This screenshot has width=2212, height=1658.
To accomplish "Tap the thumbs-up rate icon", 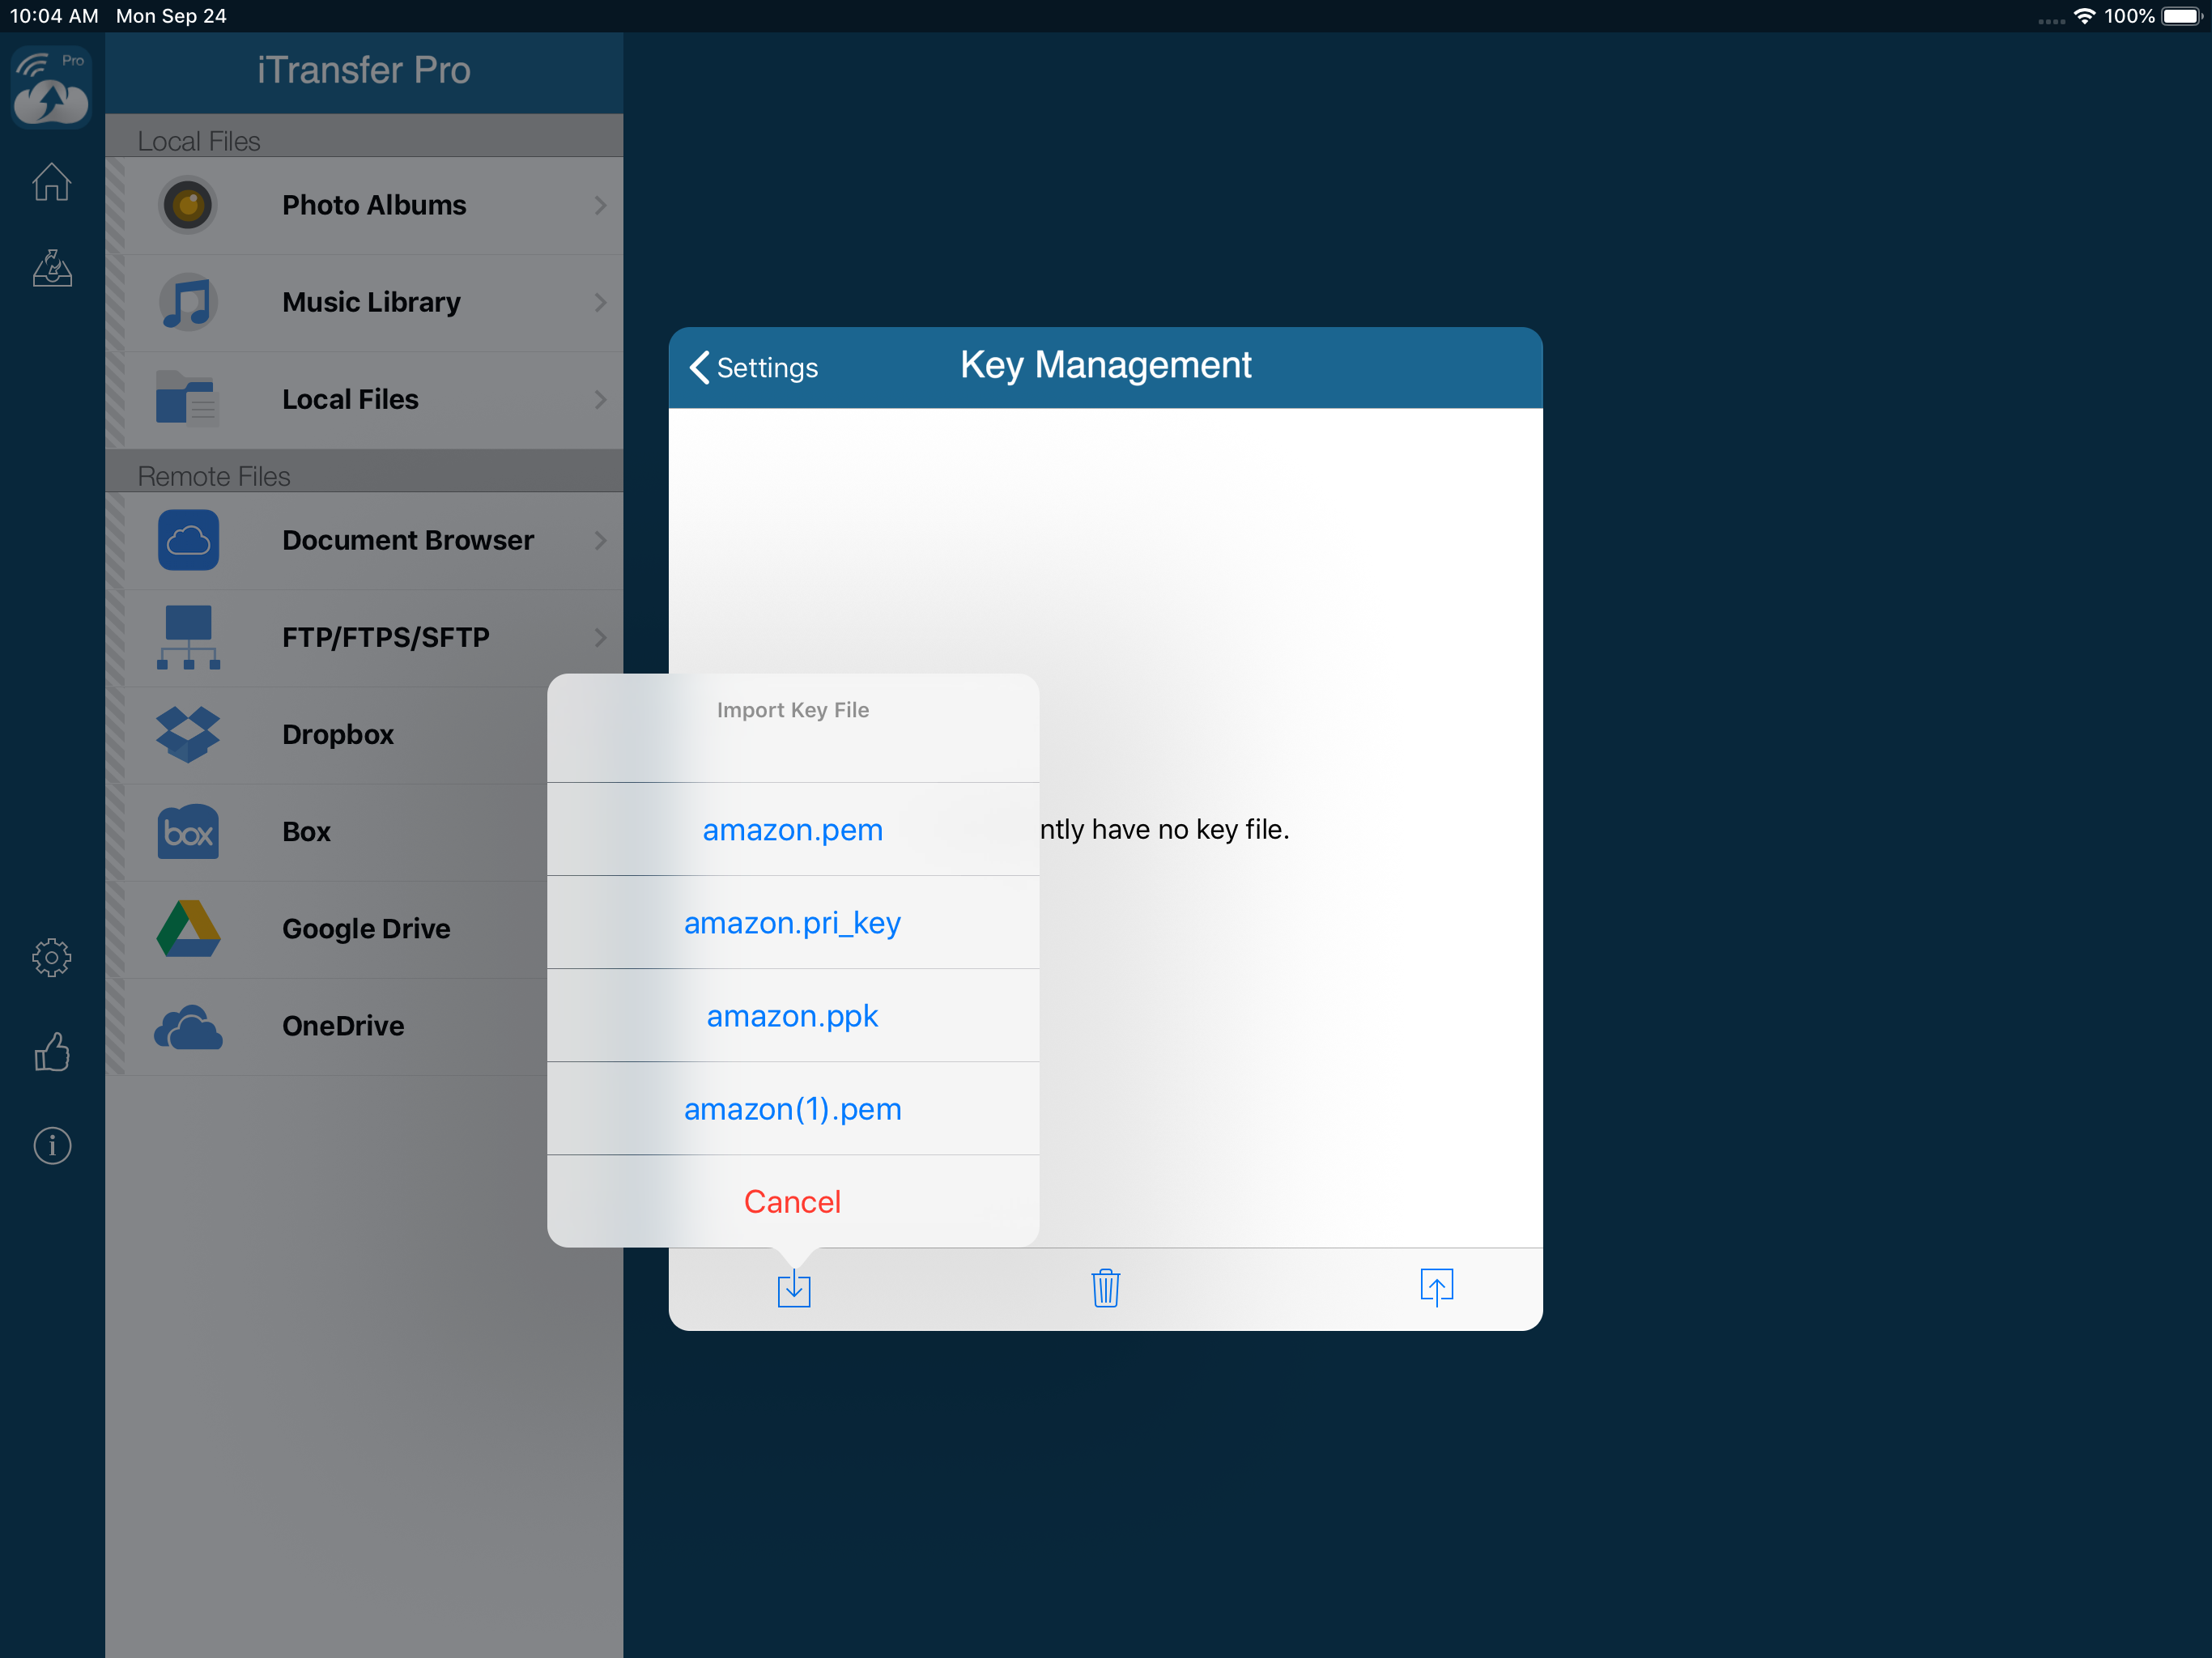I will [52, 1051].
